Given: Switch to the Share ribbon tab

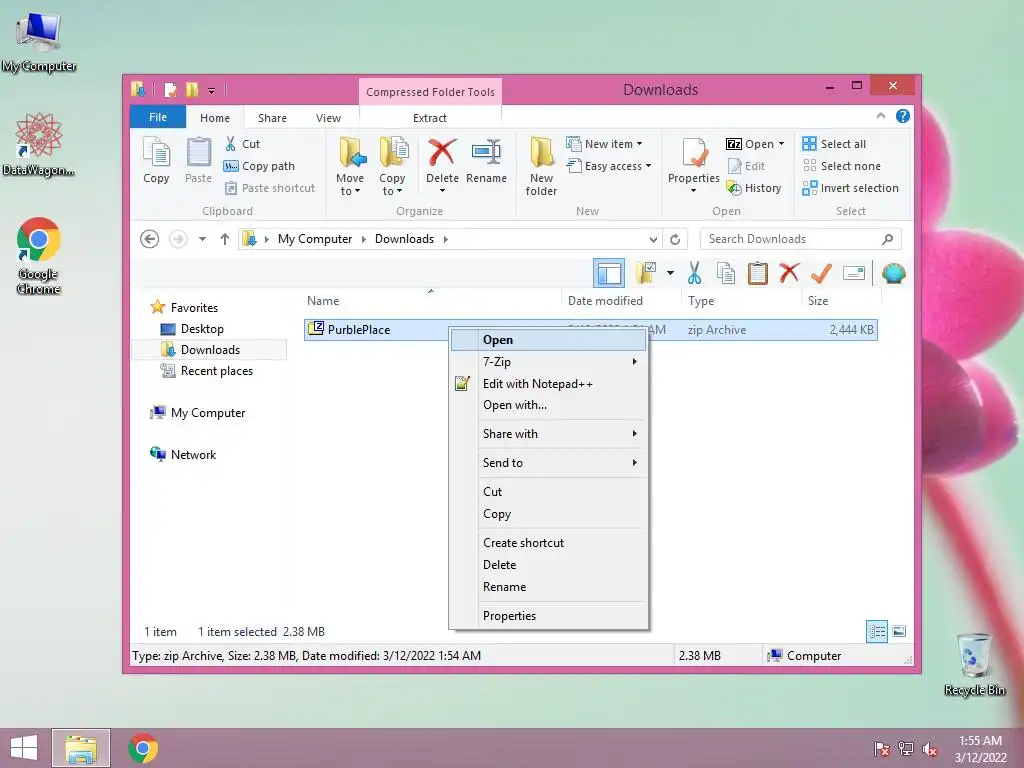Looking at the screenshot, I should coord(272,118).
